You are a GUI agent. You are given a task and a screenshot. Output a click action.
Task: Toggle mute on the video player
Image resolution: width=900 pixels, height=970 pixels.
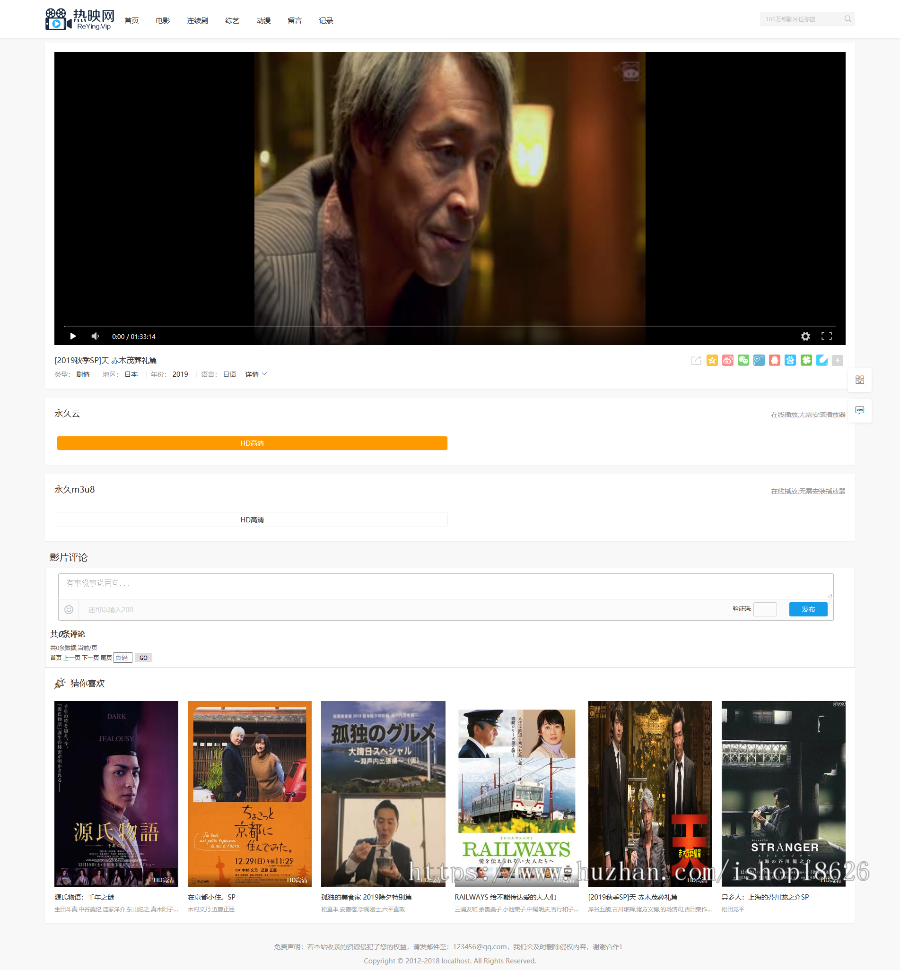pos(94,336)
